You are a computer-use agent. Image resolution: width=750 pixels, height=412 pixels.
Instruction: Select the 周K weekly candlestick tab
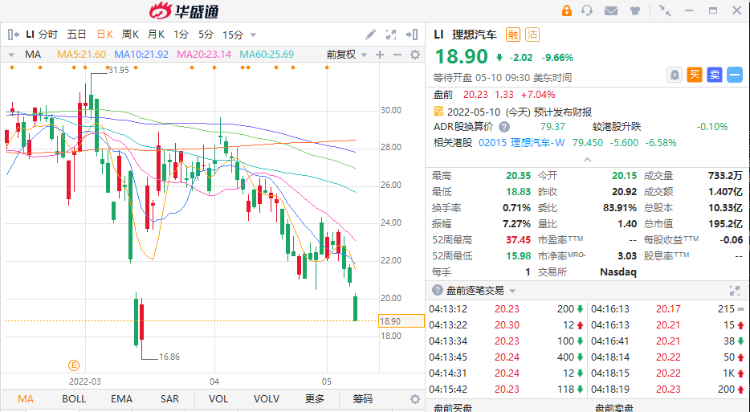(x=130, y=34)
